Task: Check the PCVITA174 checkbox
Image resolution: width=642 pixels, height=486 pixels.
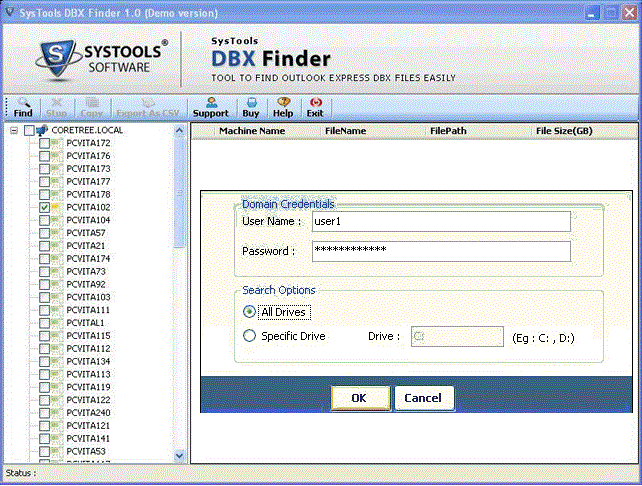Action: pos(44,259)
